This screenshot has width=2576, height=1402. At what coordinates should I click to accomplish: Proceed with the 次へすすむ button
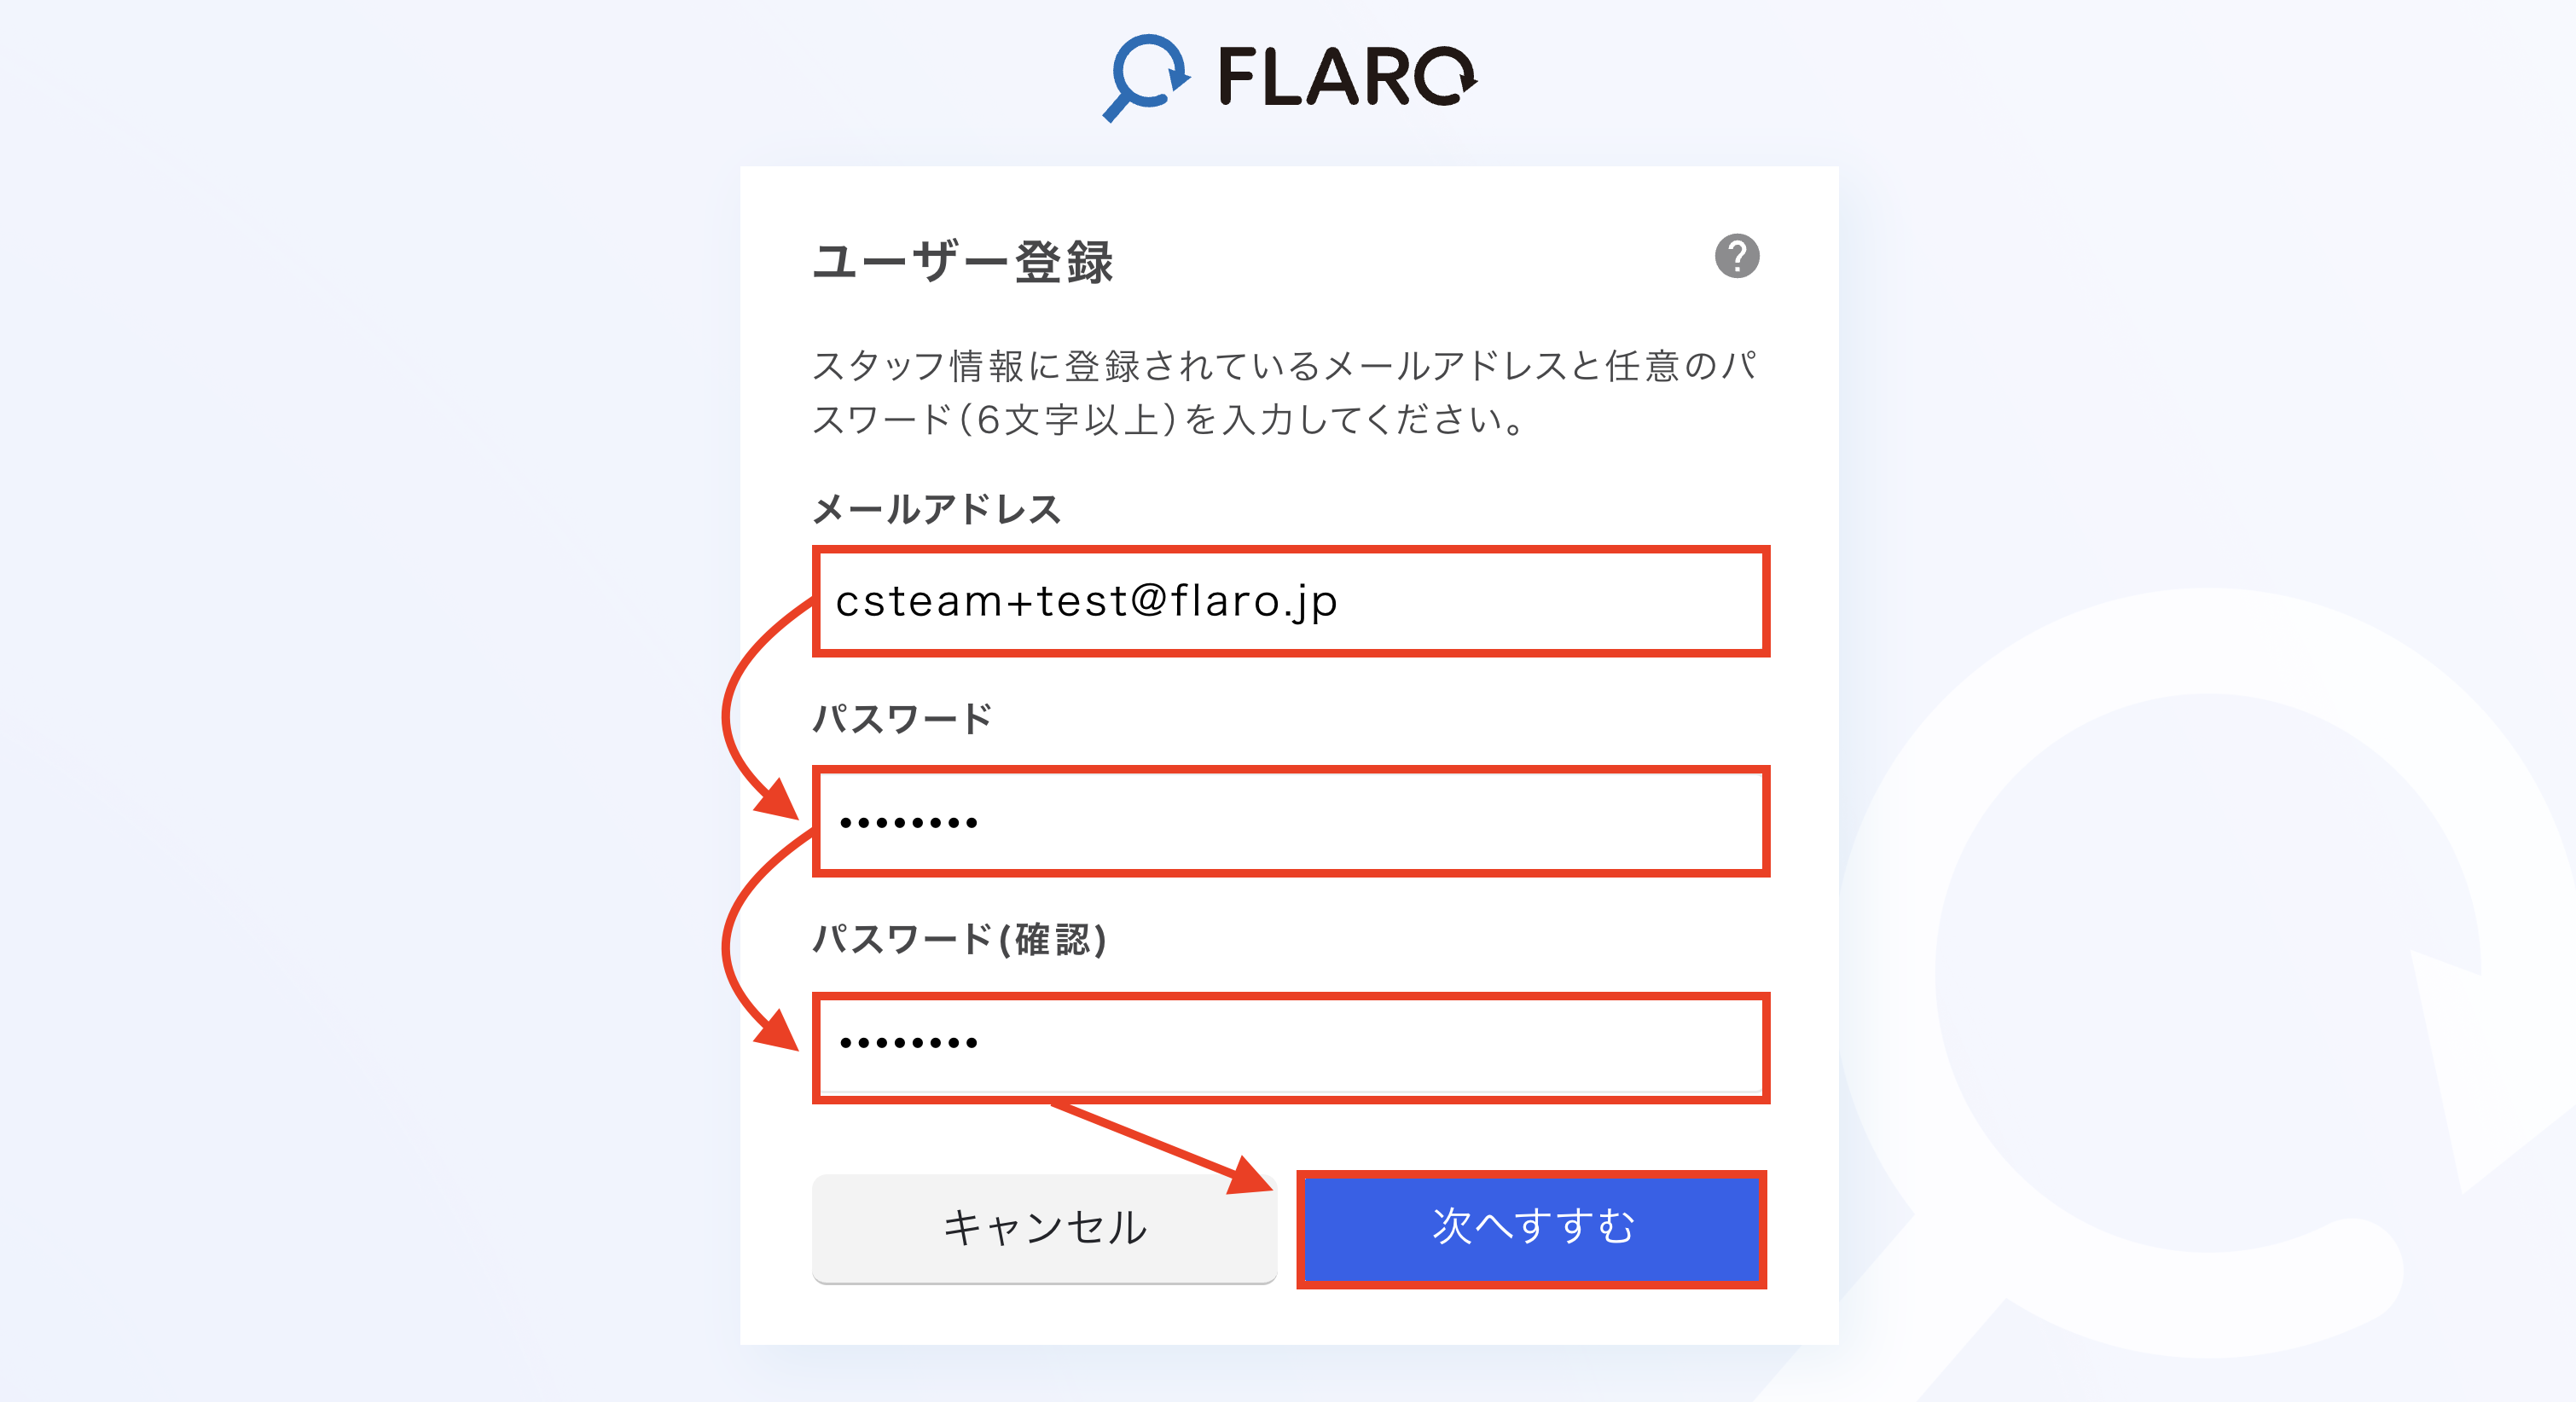pyautogui.click(x=1531, y=1228)
